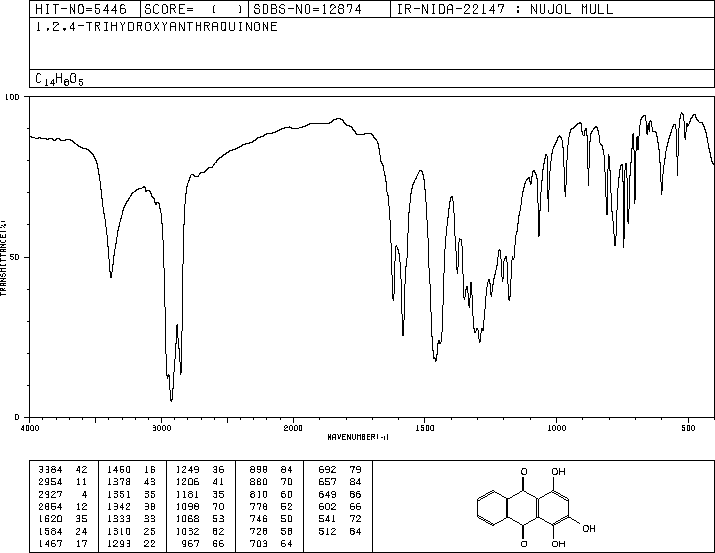Click peak table entry 1342
The height and width of the screenshot is (553, 715).
(119, 506)
